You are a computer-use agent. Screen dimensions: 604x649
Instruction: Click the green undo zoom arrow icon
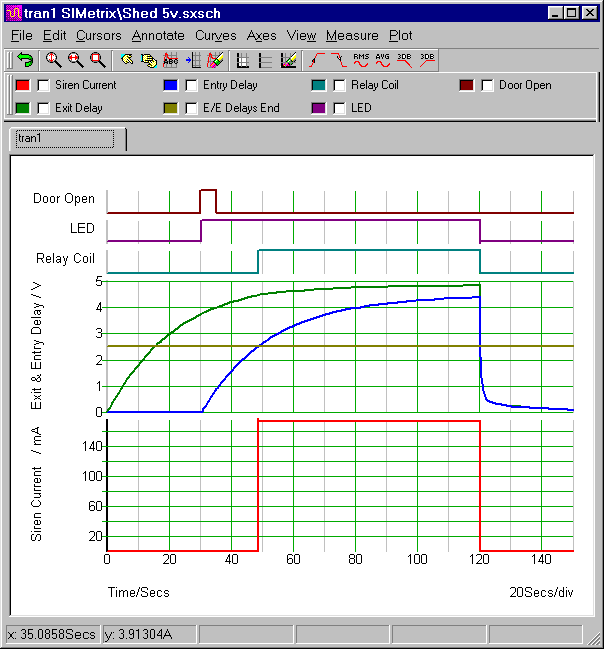click(26, 60)
